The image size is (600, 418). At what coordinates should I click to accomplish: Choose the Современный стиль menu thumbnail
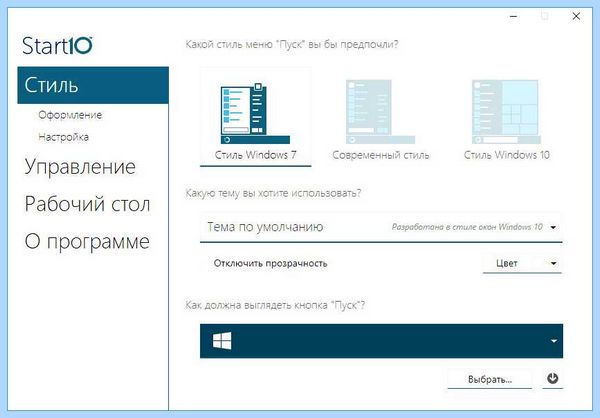[380, 117]
